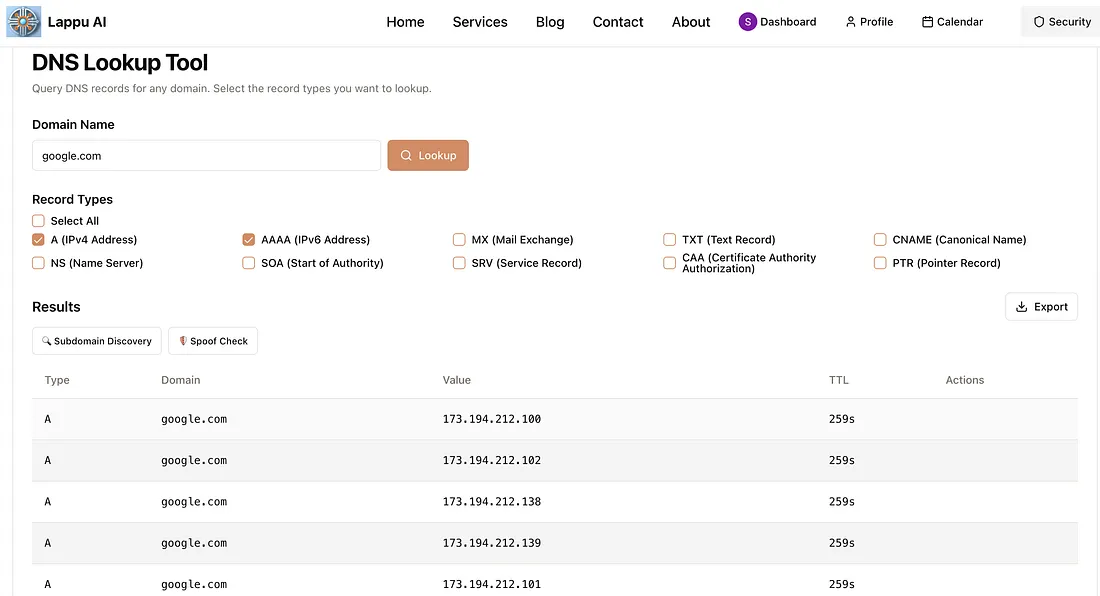Click google.com in the 173.194.212.138 row
The height and width of the screenshot is (596, 1100).
coord(194,502)
